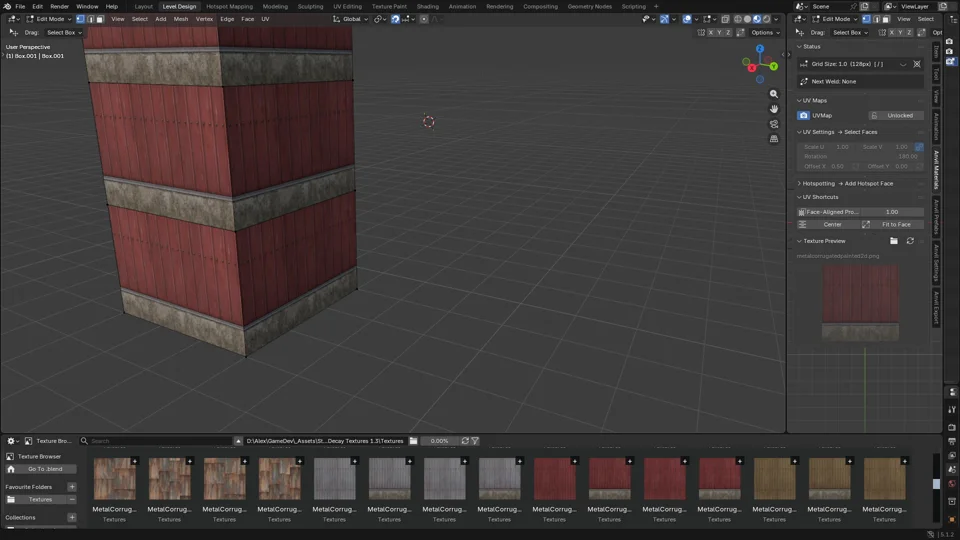The height and width of the screenshot is (540, 960).
Task: Open the Textures favourite folder
Action: (x=35, y=500)
